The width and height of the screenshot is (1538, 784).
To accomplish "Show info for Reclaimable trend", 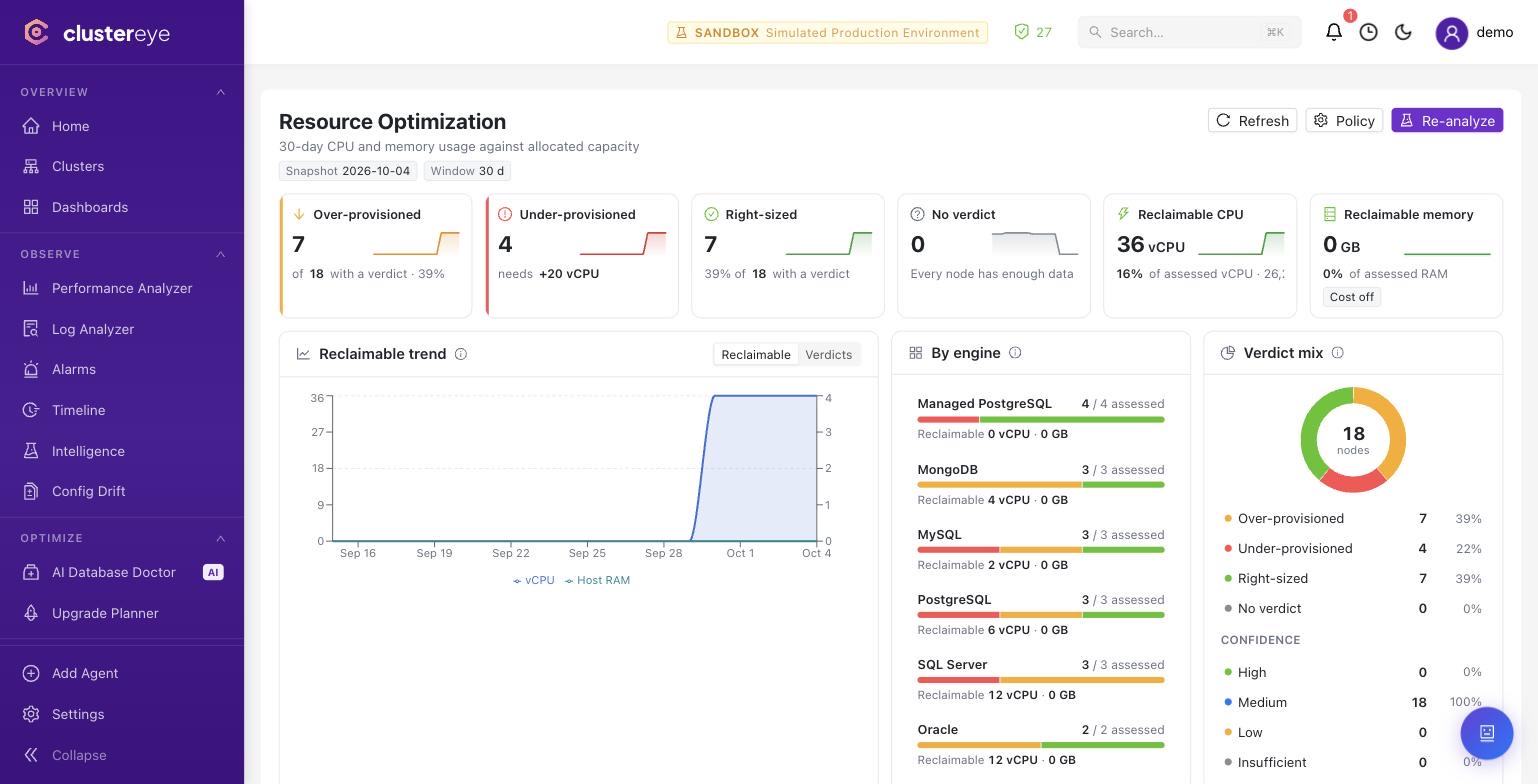I will (x=461, y=354).
